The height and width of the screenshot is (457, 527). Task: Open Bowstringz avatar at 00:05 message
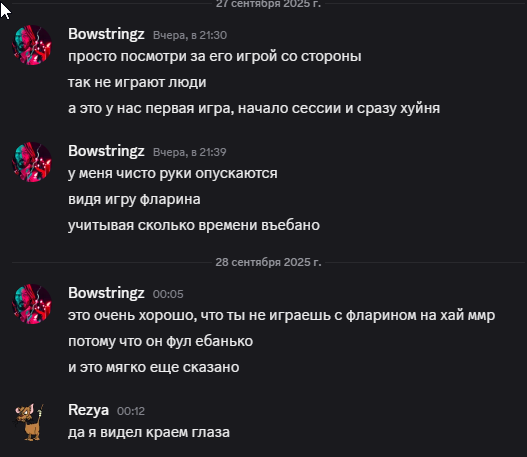[x=32, y=304]
